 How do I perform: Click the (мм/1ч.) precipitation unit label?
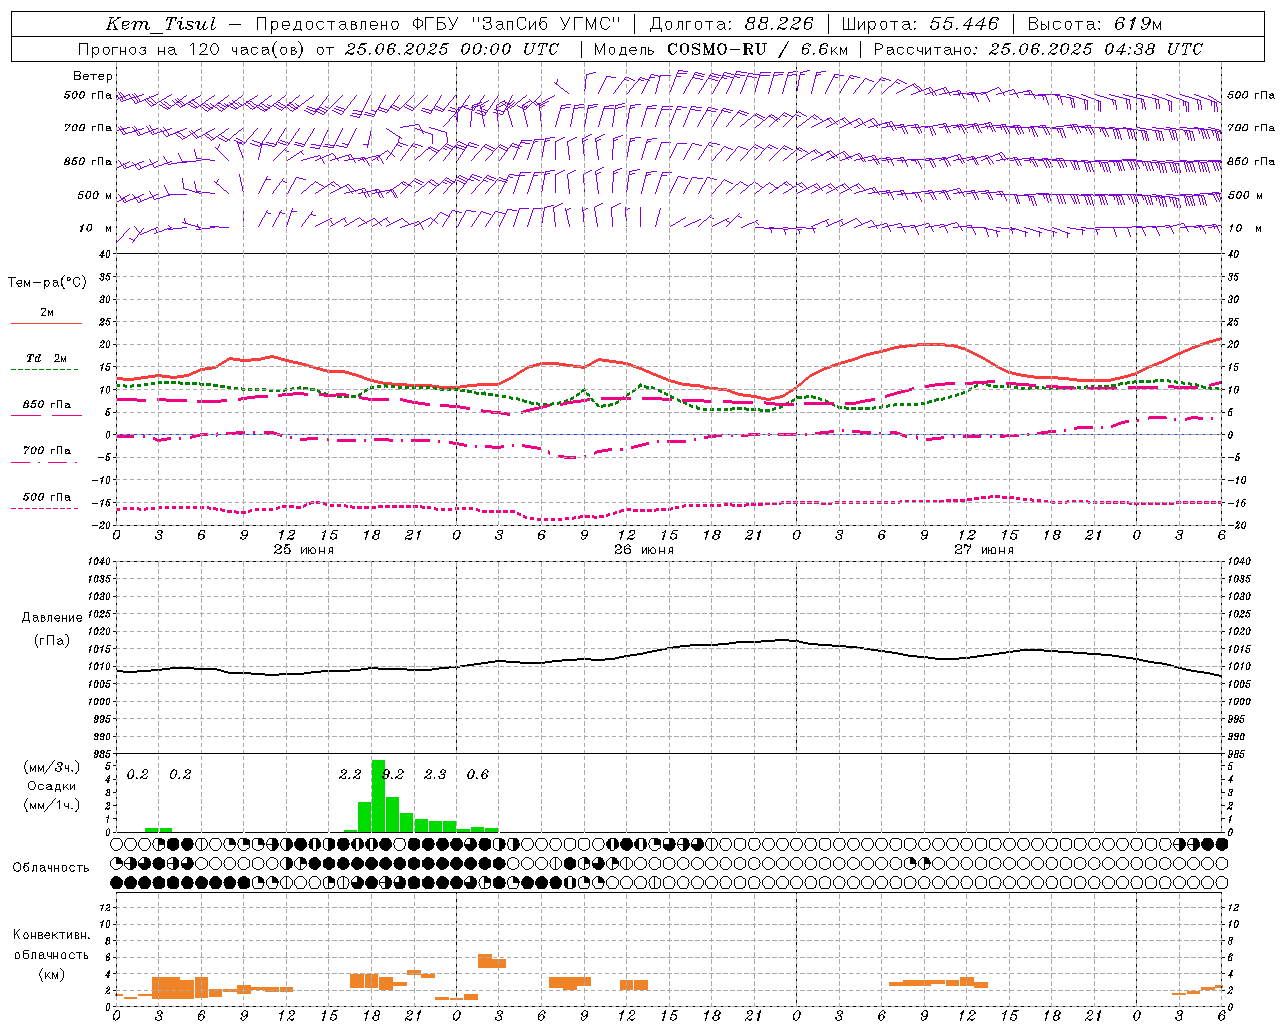click(51, 805)
